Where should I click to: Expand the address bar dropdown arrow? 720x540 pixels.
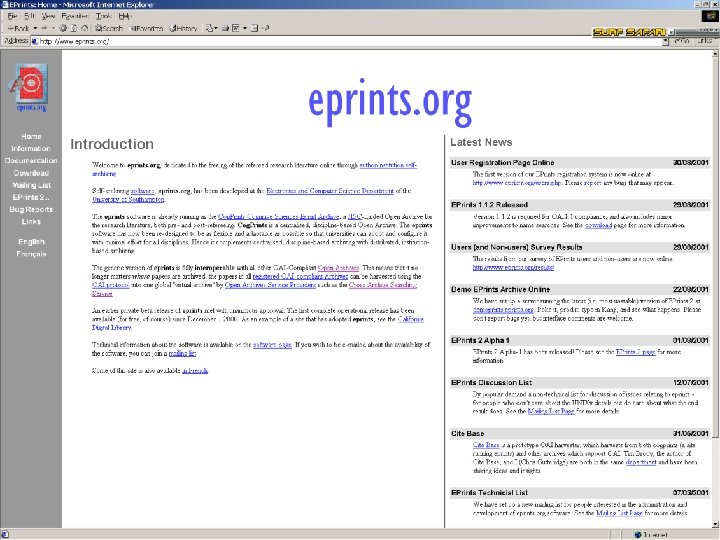click(x=665, y=41)
